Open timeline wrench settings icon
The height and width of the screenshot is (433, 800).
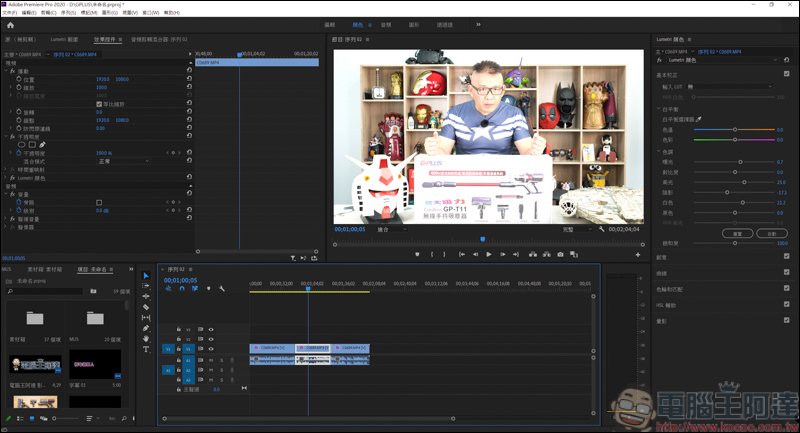[x=221, y=289]
